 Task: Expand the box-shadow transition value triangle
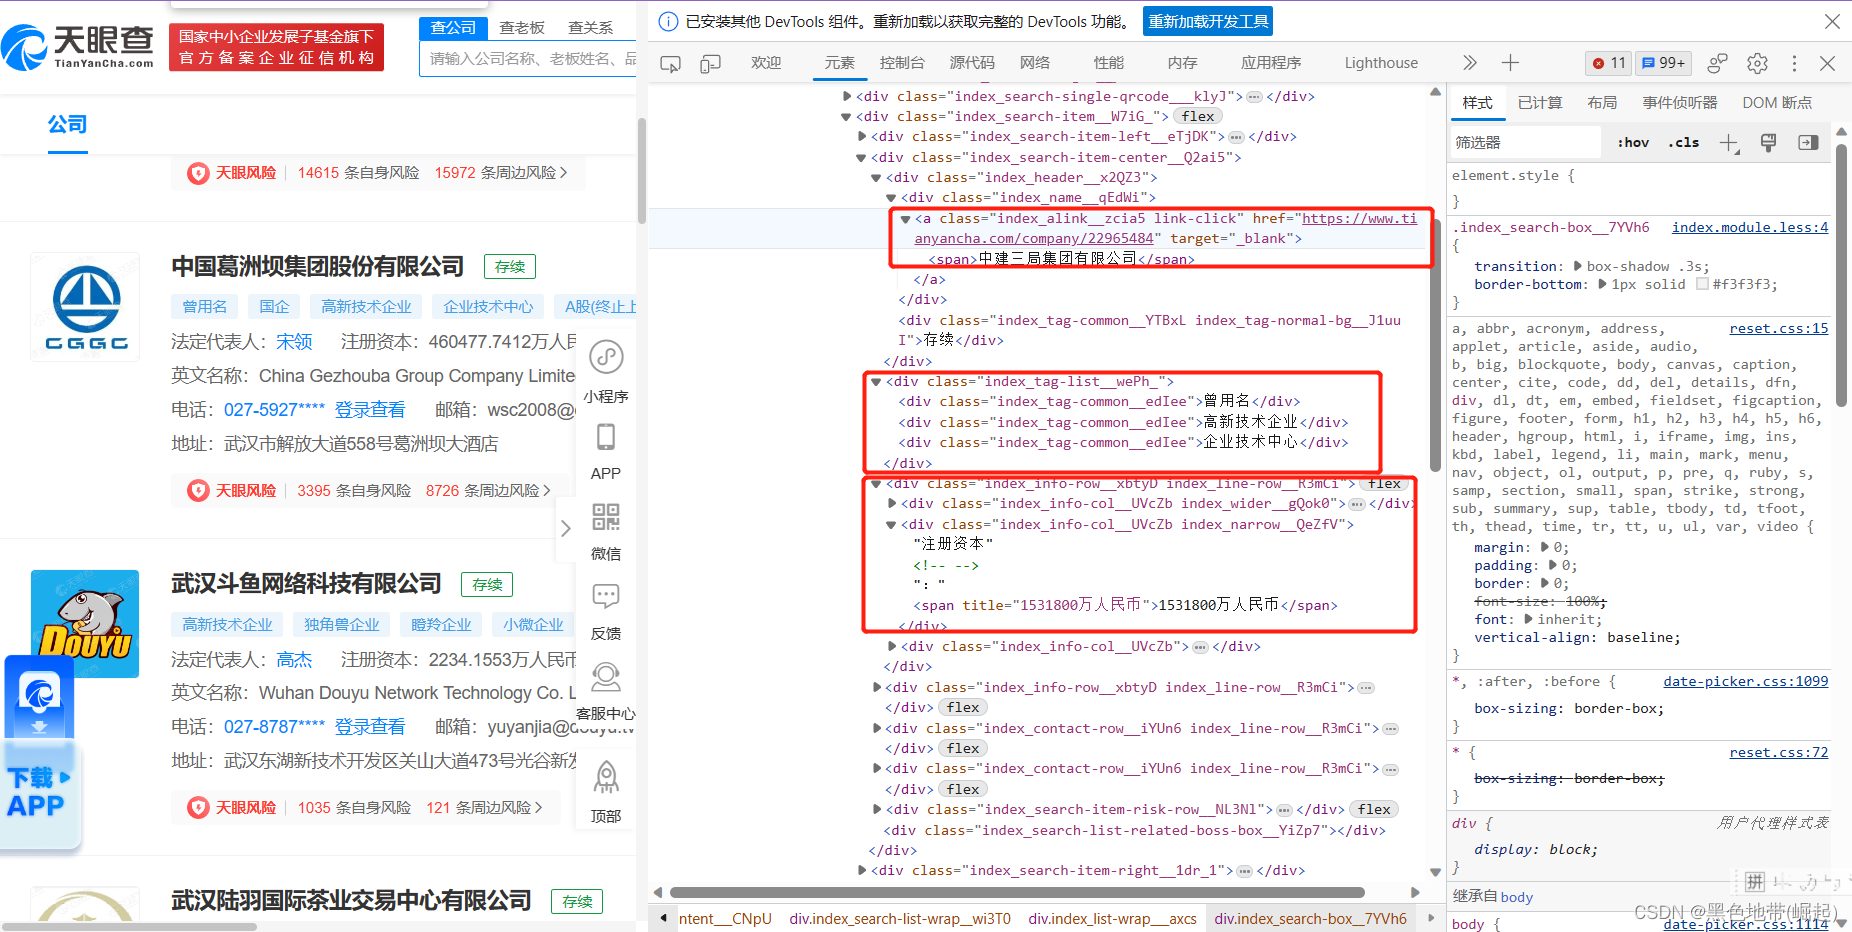1578,266
